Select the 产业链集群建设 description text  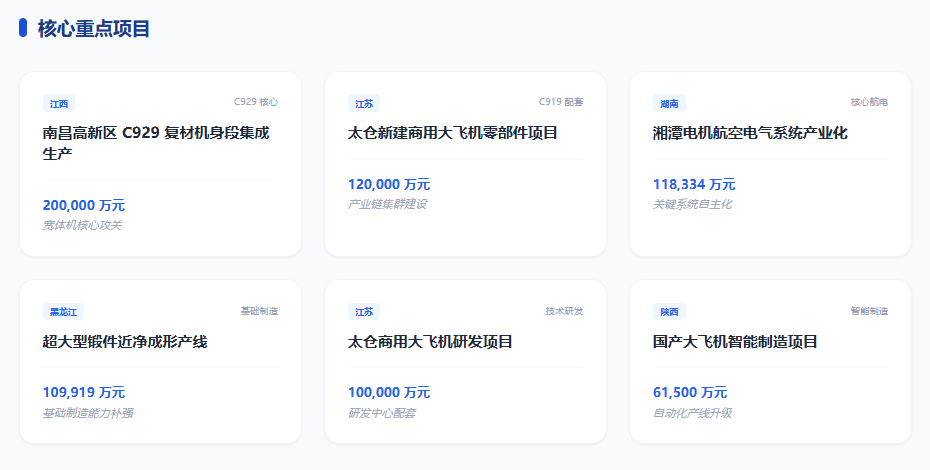coord(387,204)
